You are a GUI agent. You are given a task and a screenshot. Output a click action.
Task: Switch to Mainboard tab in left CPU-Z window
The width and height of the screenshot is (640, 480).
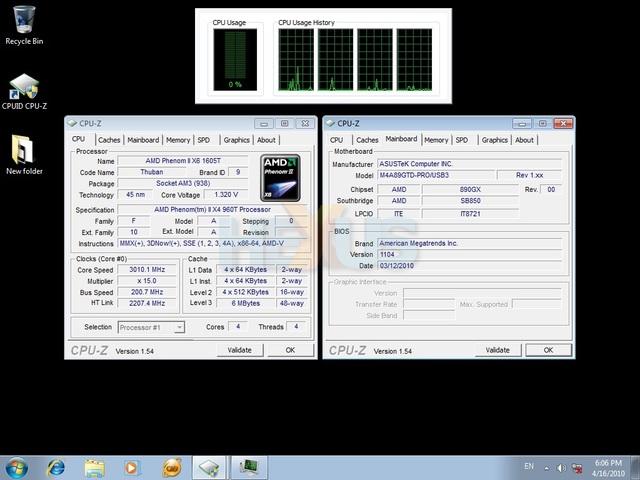(x=143, y=140)
